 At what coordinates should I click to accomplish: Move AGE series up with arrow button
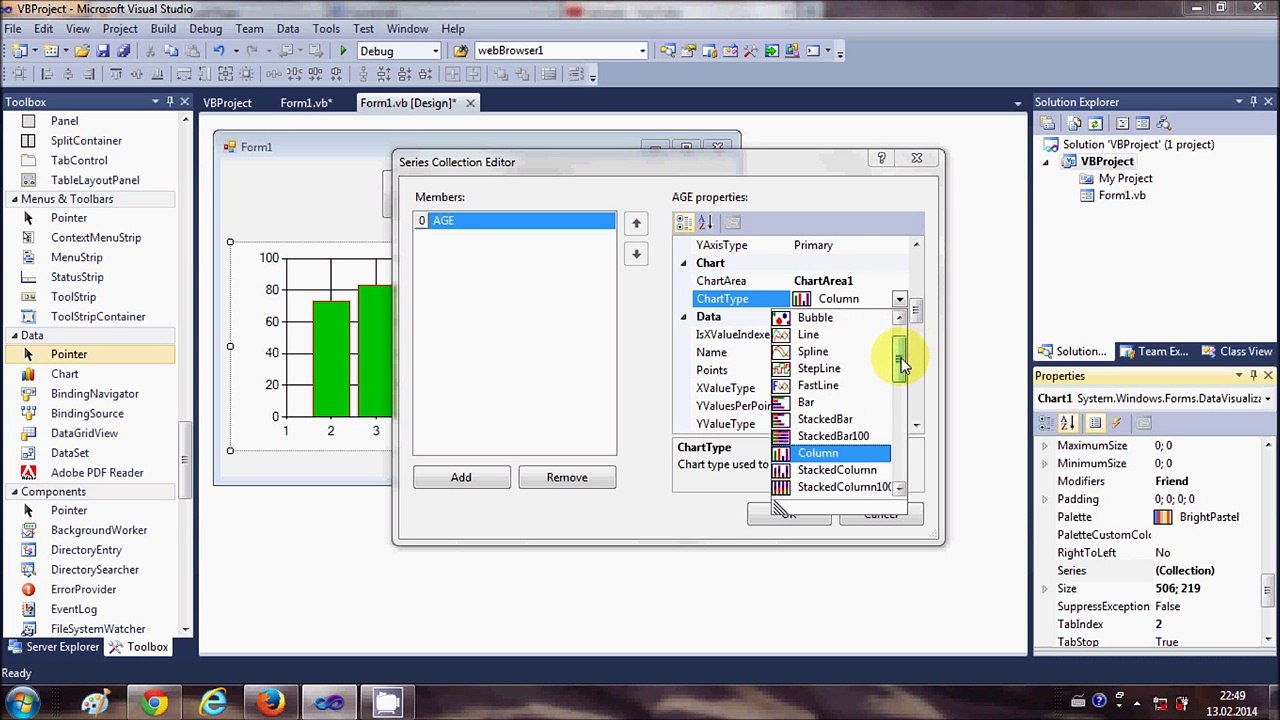pos(636,223)
